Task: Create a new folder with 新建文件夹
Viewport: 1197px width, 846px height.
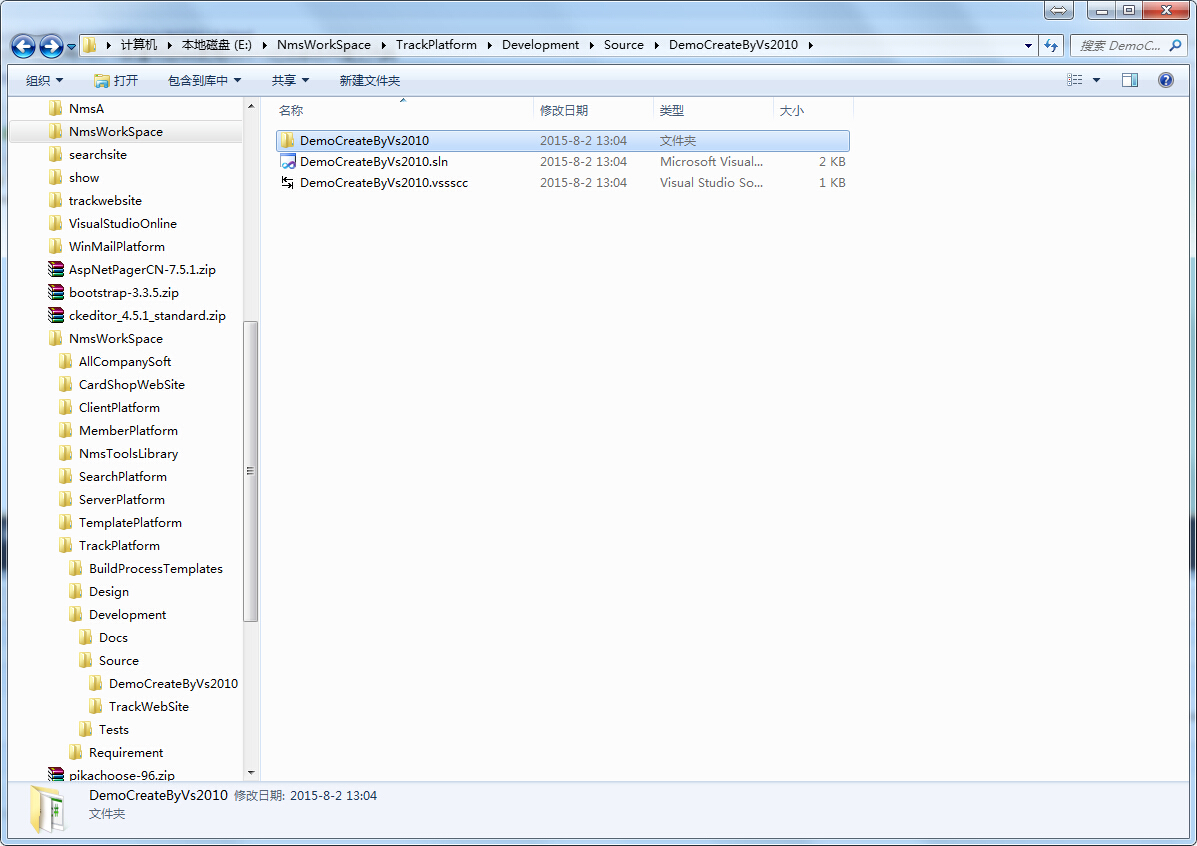Action: pos(369,80)
